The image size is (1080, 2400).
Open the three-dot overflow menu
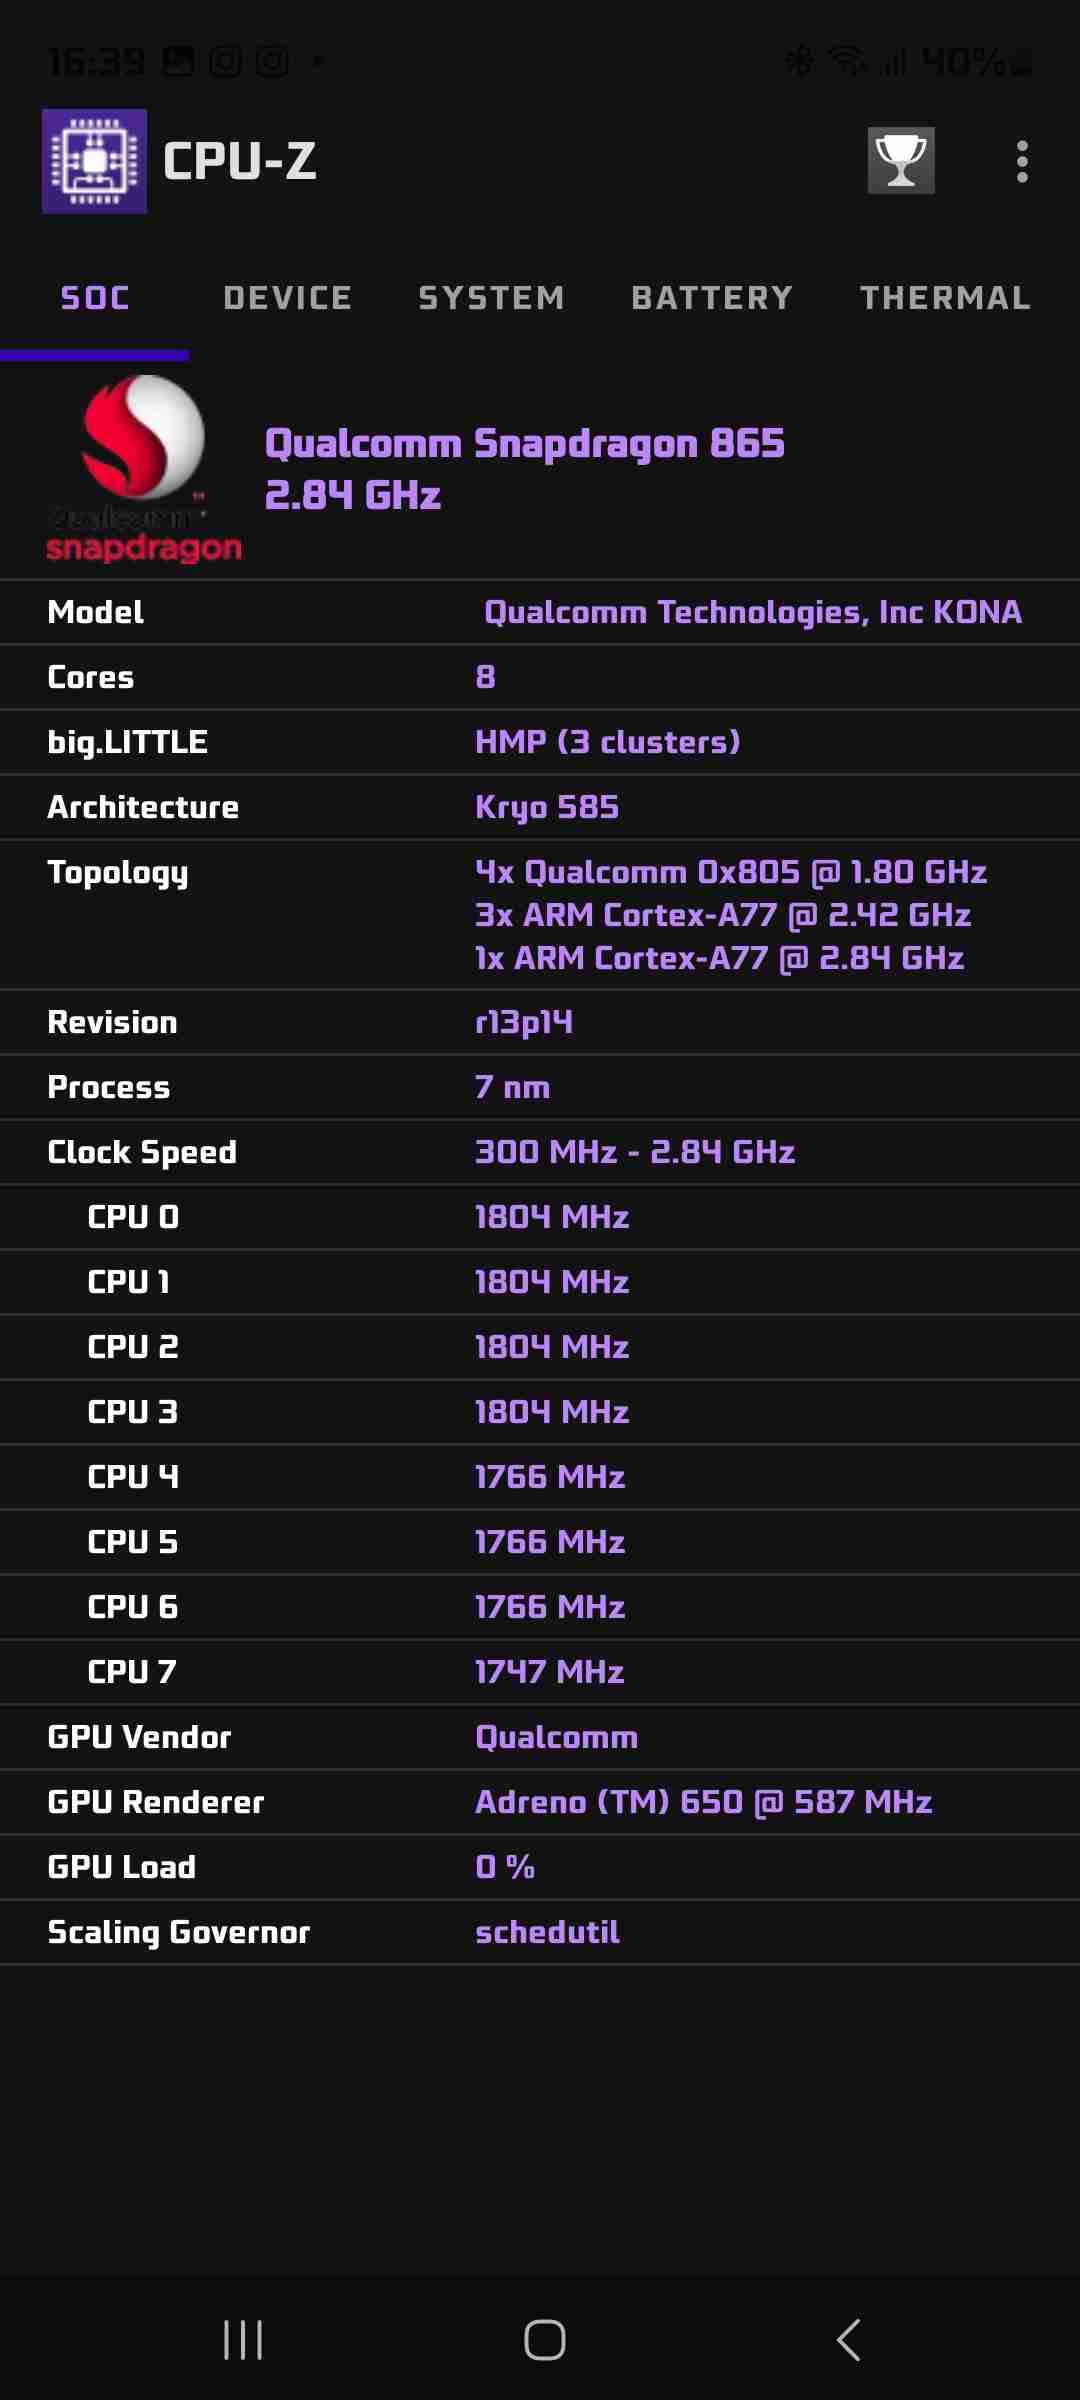pos(1021,161)
